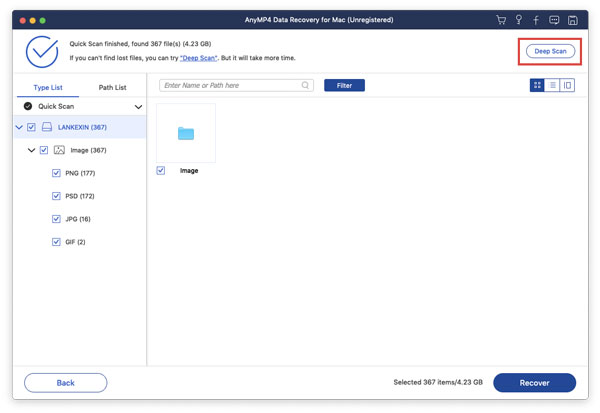Viewport: 600px width, 413px height.
Task: Select the PSD (172) row
Action: click(80, 196)
